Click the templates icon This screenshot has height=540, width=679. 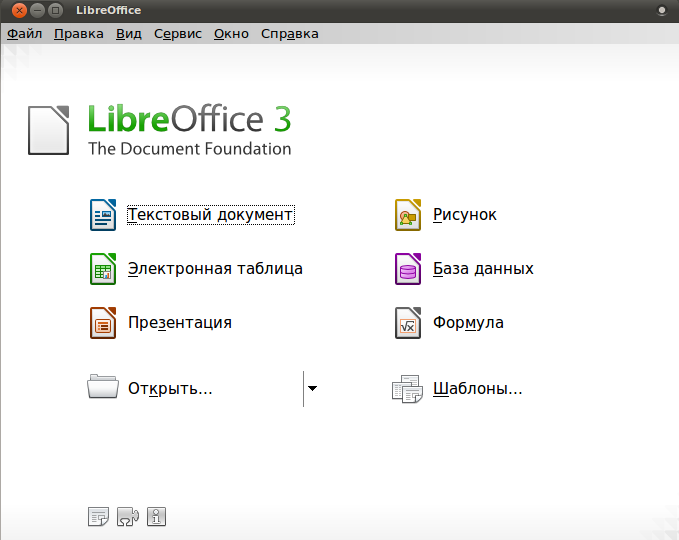coord(407,389)
